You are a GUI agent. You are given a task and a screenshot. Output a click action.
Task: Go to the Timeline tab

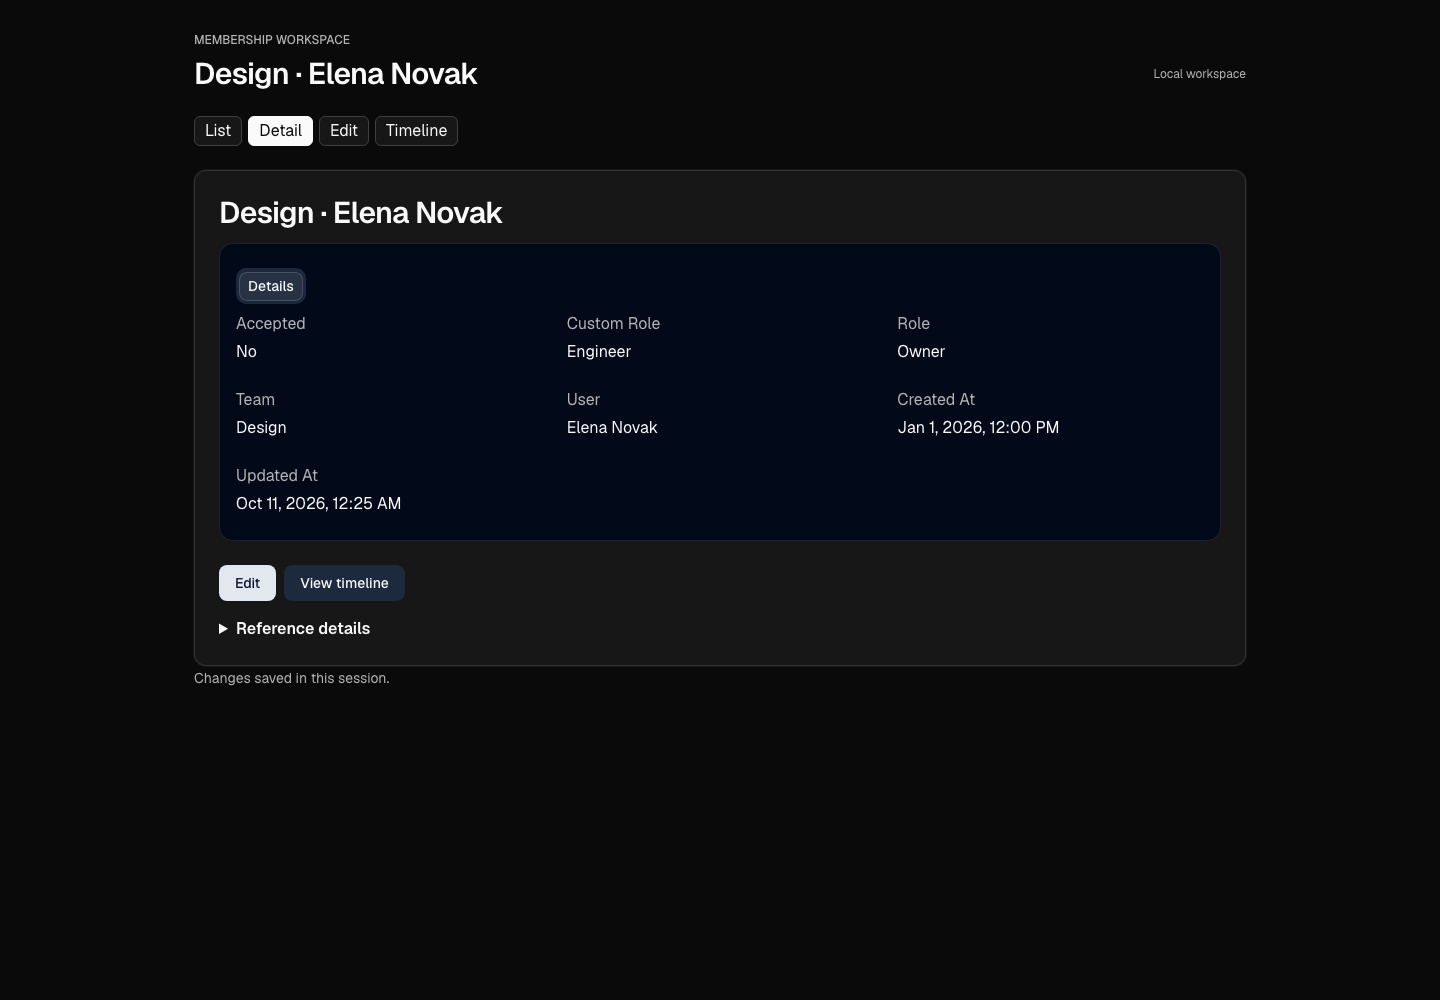click(x=416, y=131)
